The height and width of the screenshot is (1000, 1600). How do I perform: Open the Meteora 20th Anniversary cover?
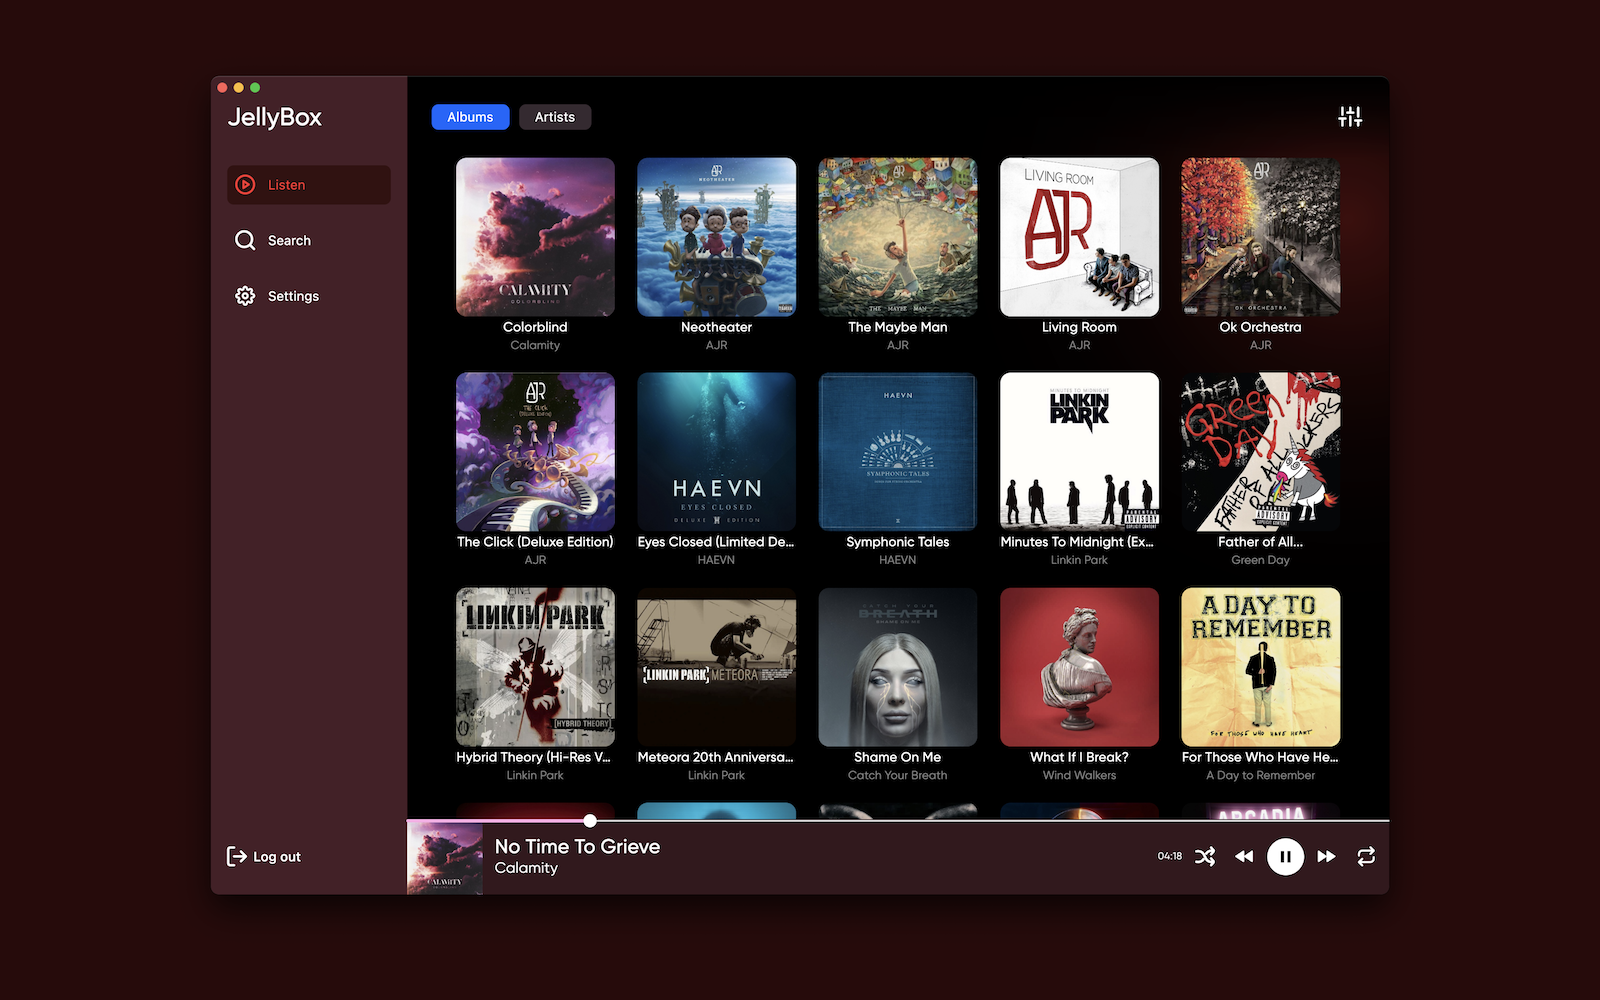[x=716, y=667]
